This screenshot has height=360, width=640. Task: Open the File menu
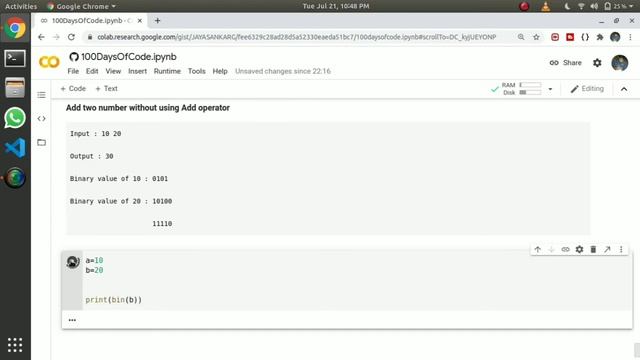(73, 71)
